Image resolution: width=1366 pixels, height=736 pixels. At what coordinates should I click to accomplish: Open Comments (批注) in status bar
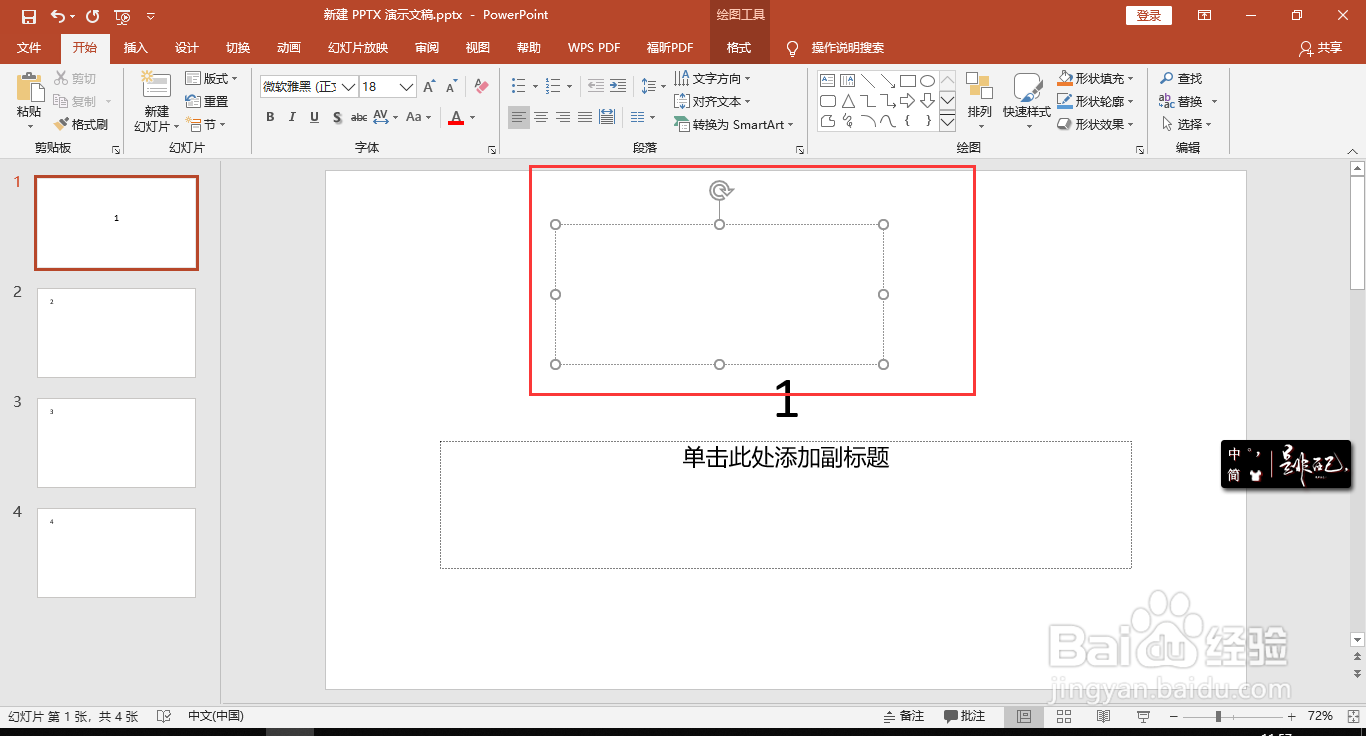pyautogui.click(x=965, y=717)
